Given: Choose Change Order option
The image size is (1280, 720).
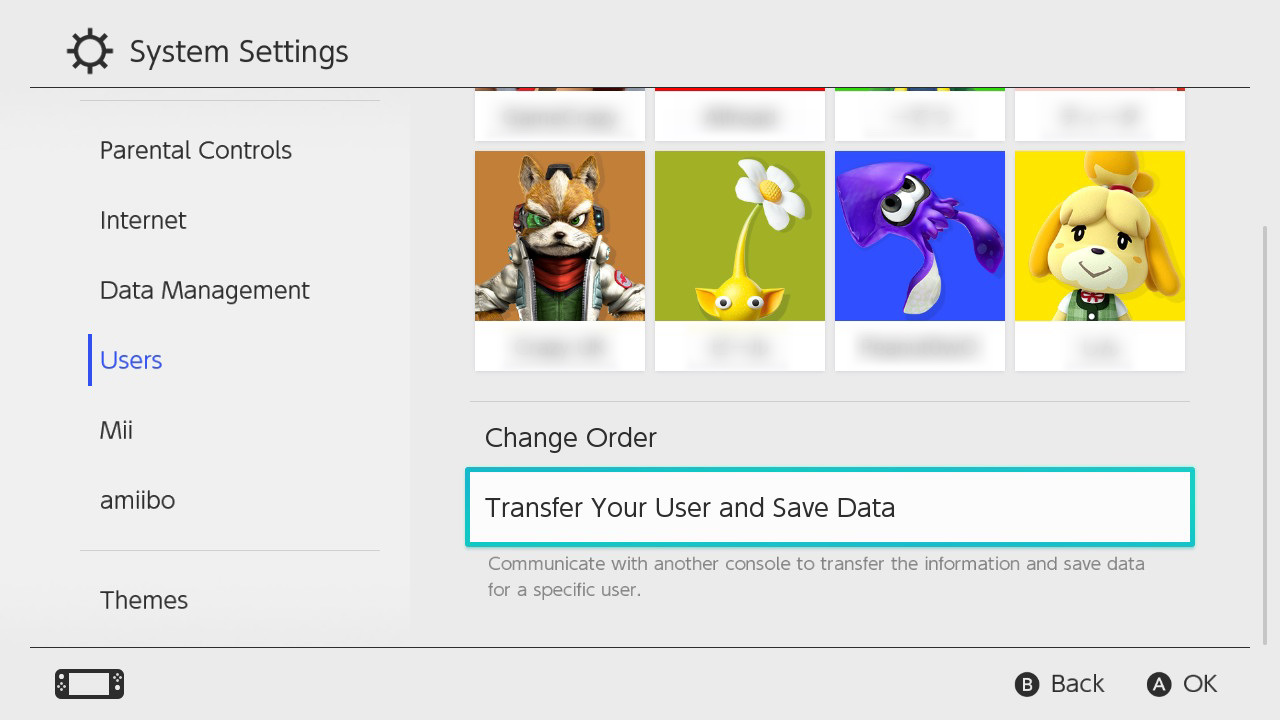Looking at the screenshot, I should click(x=571, y=438).
